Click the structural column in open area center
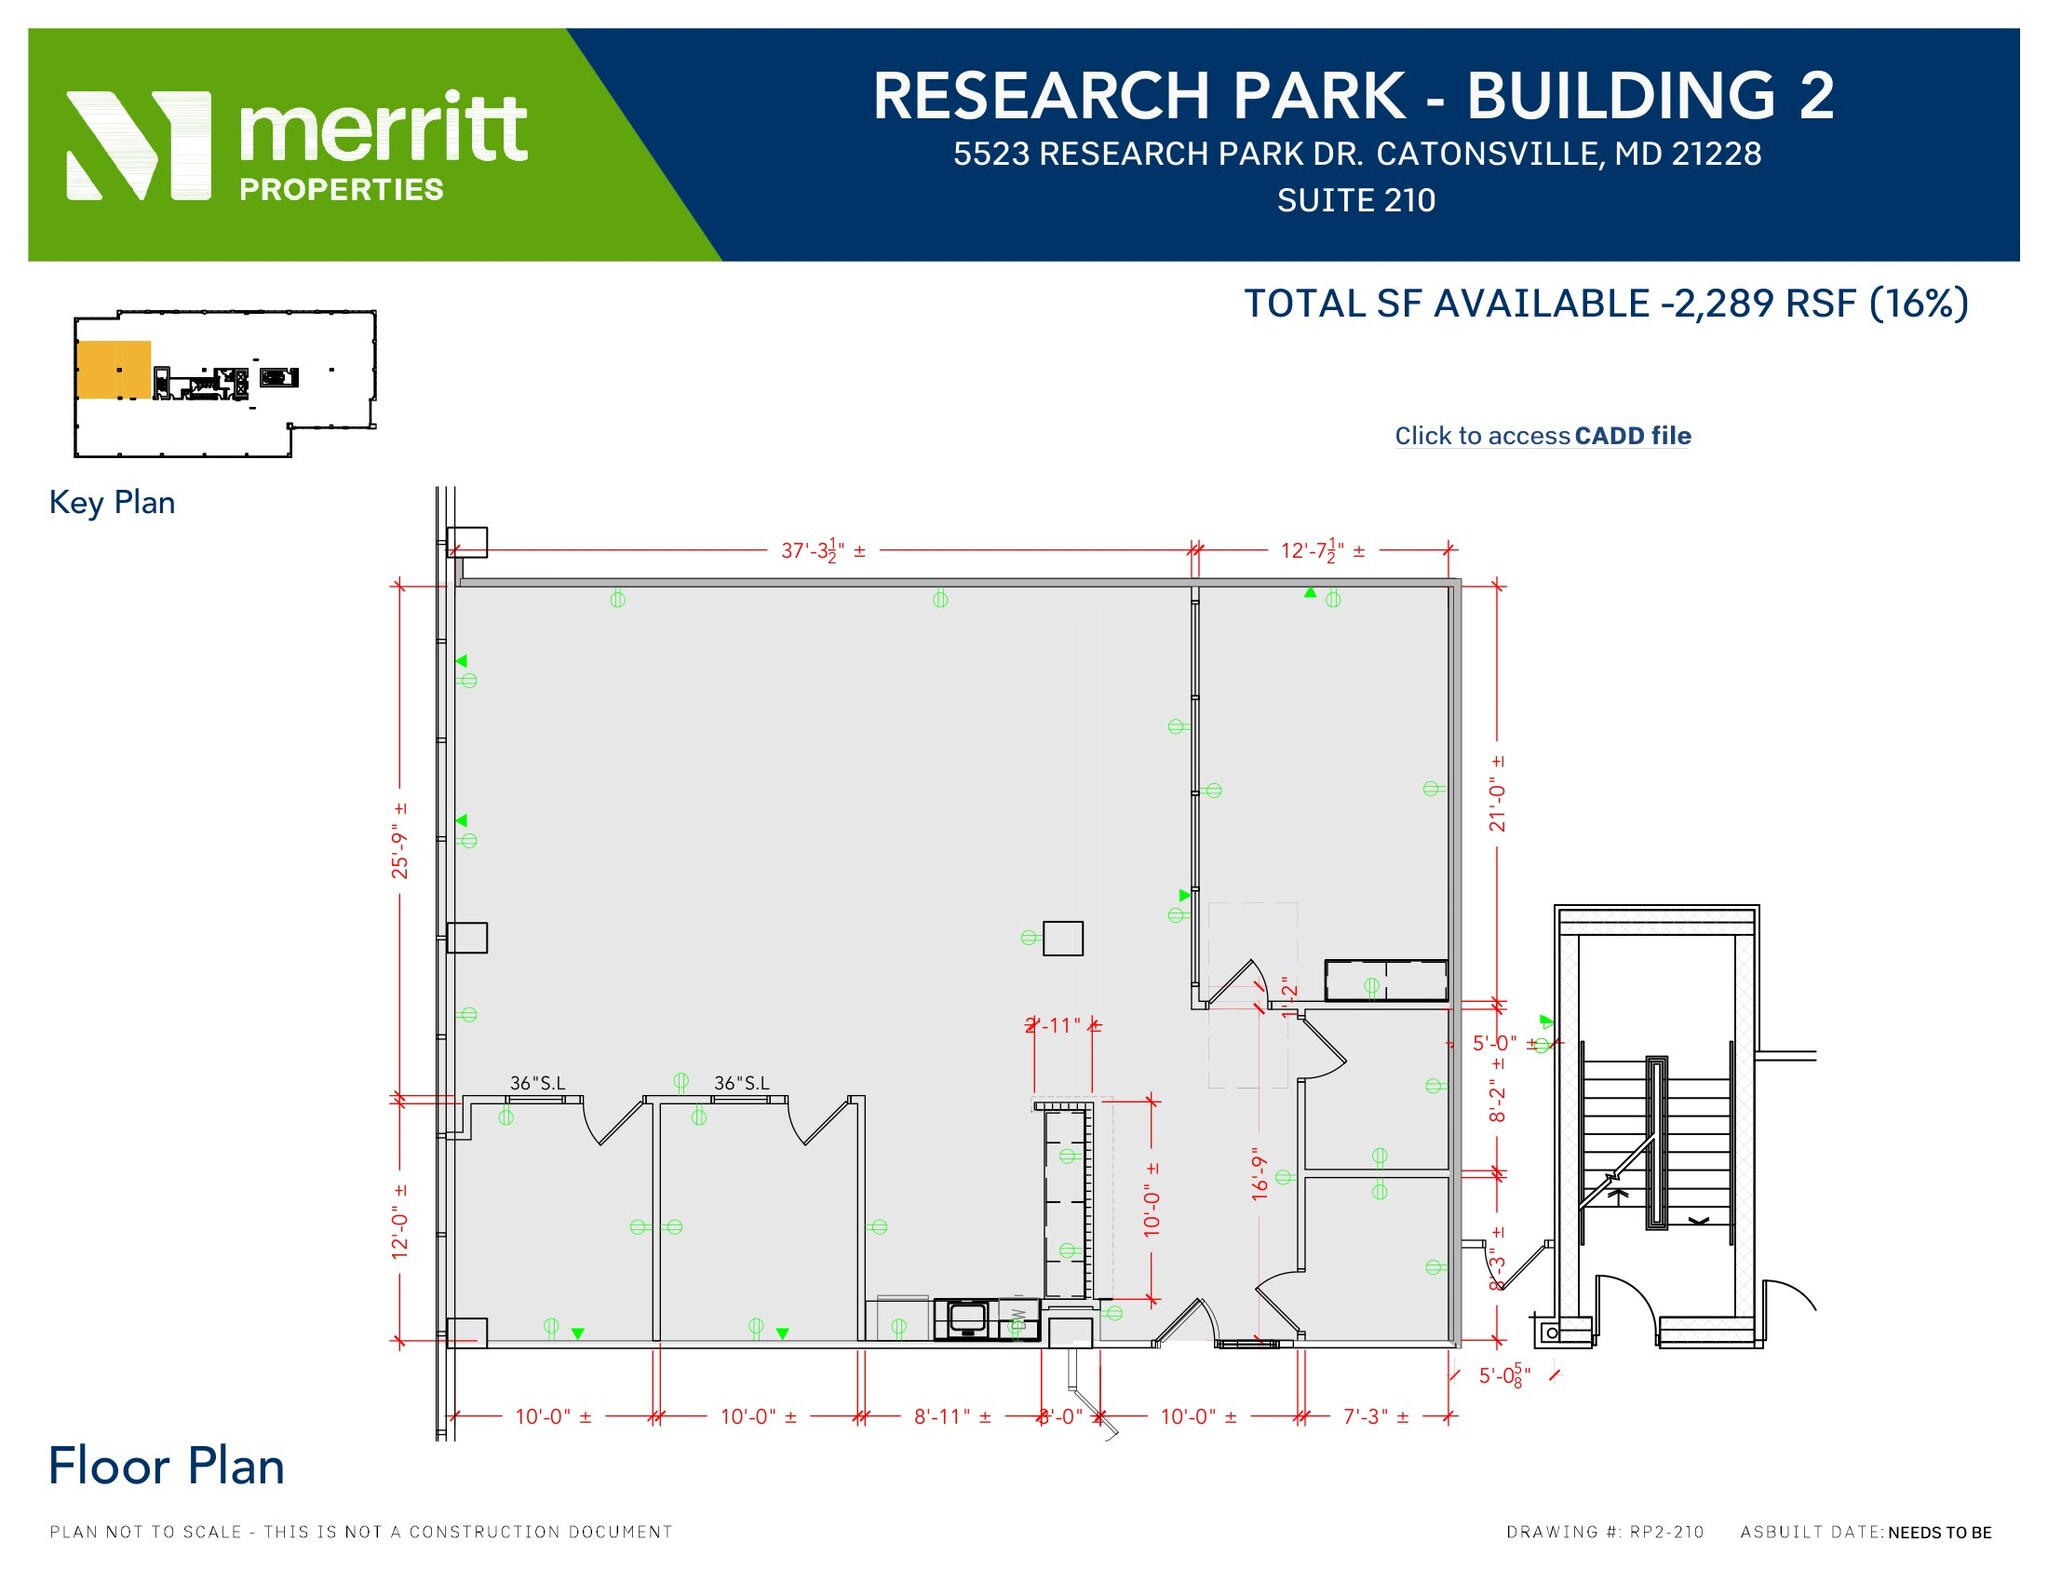 point(1063,938)
